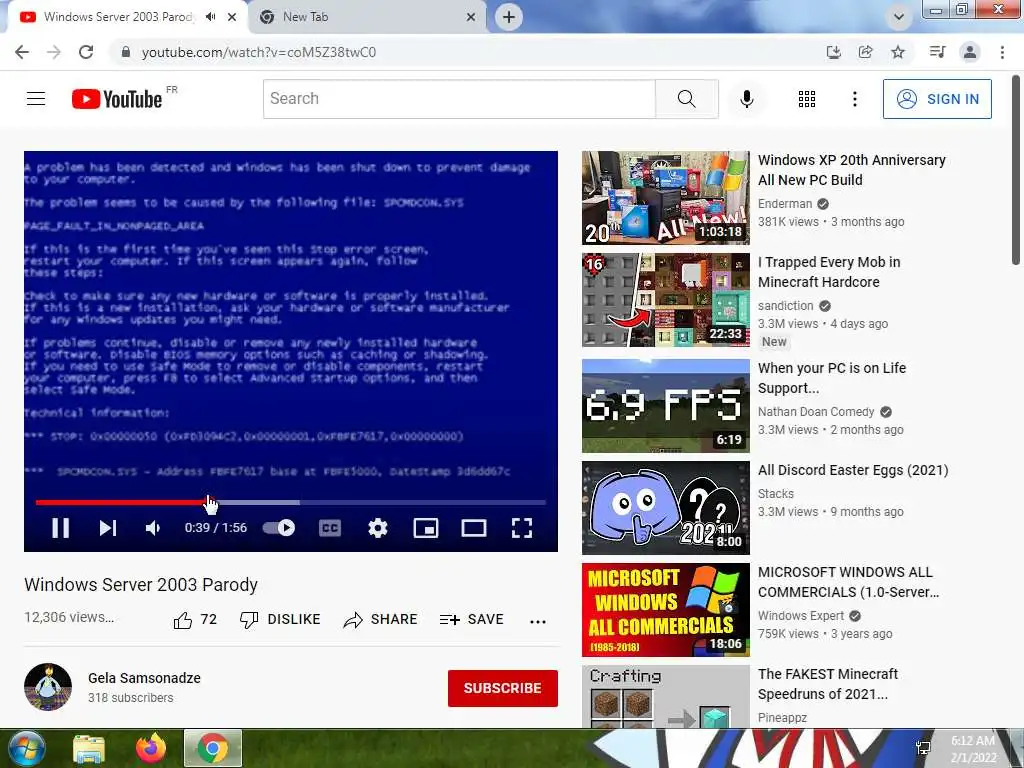
Task: Search with your voice microphone icon
Action: pyautogui.click(x=747, y=99)
